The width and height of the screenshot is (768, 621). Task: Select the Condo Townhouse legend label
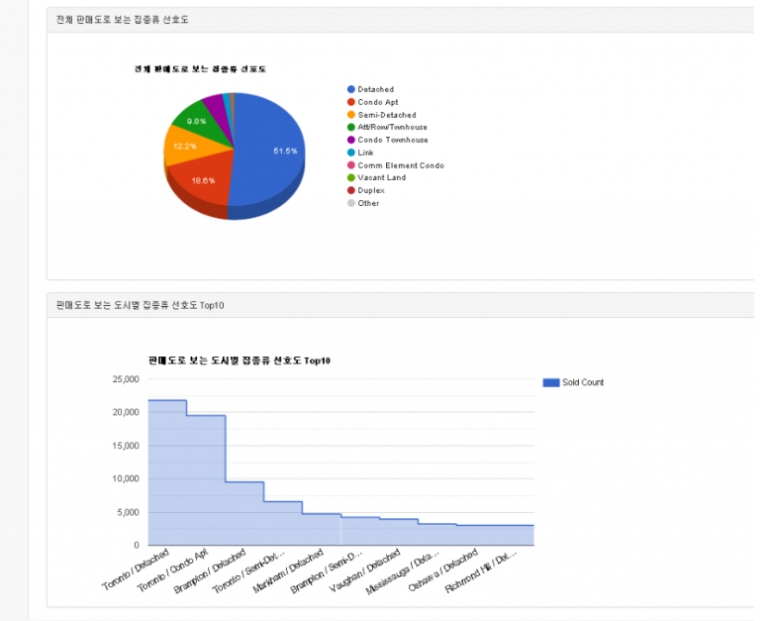click(x=392, y=140)
